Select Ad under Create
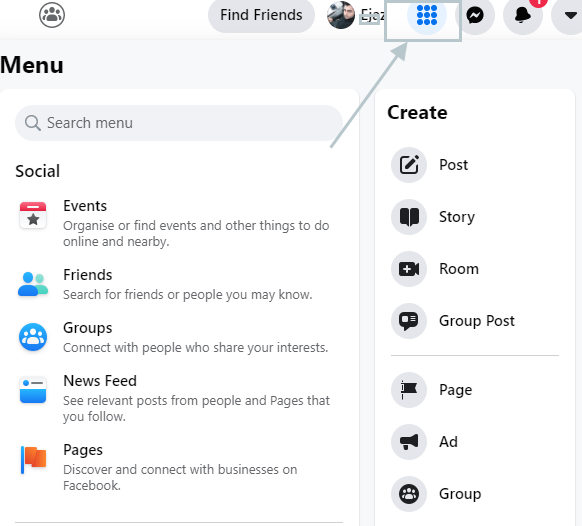 (x=448, y=442)
